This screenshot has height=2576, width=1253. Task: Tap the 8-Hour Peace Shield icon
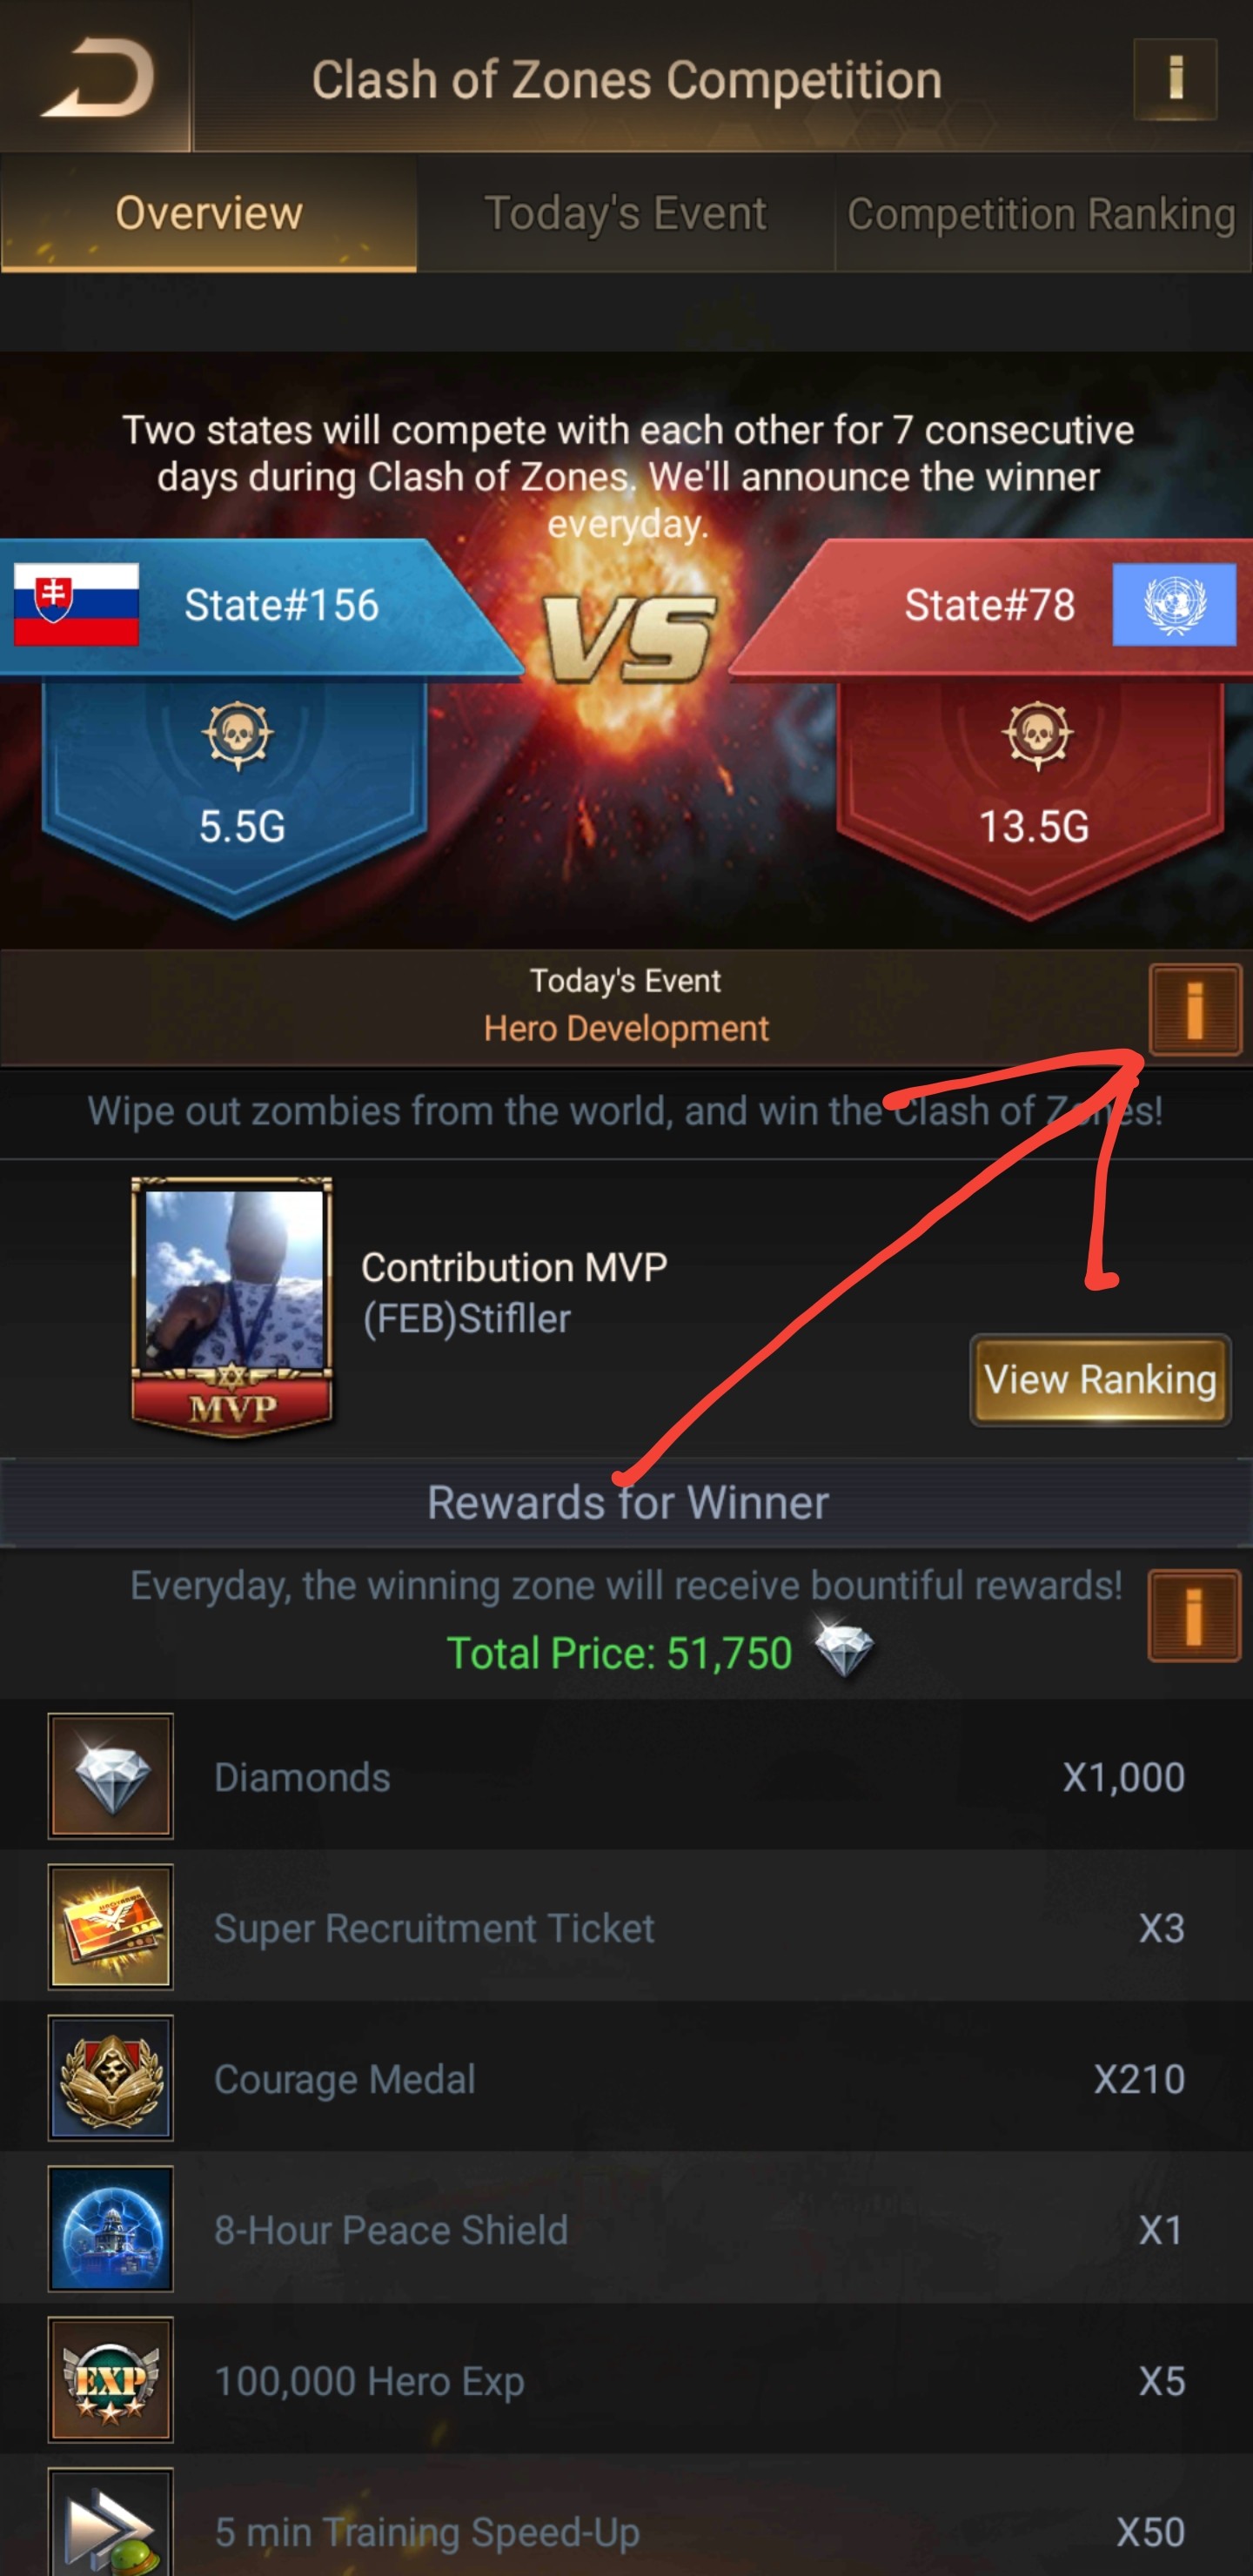tap(110, 2229)
